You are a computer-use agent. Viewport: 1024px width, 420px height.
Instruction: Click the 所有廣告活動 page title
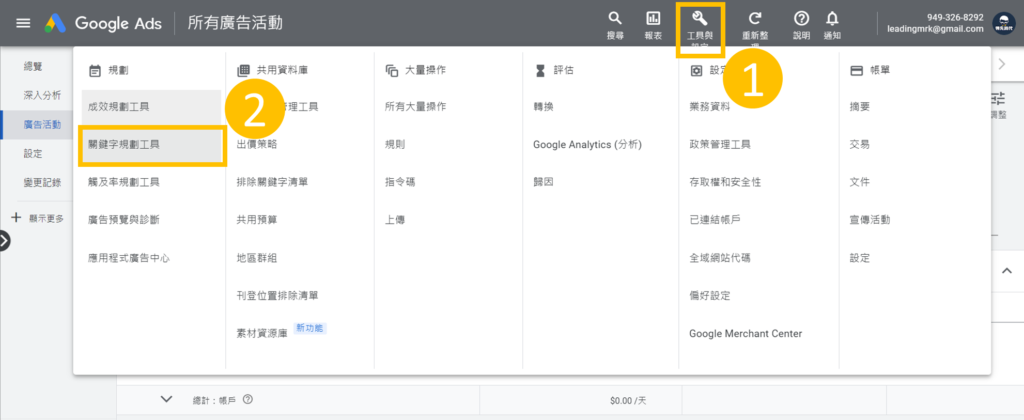tap(235, 23)
